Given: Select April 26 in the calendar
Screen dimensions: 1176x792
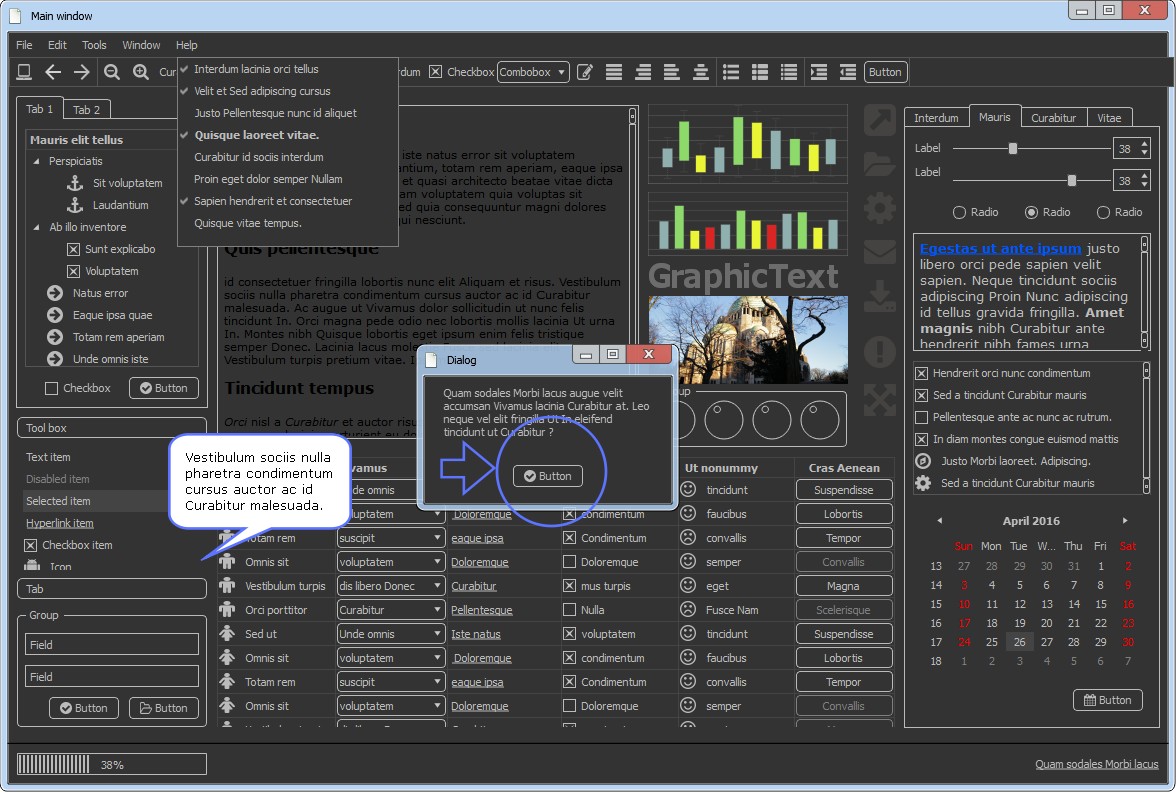Looking at the screenshot, I should click(x=1019, y=642).
